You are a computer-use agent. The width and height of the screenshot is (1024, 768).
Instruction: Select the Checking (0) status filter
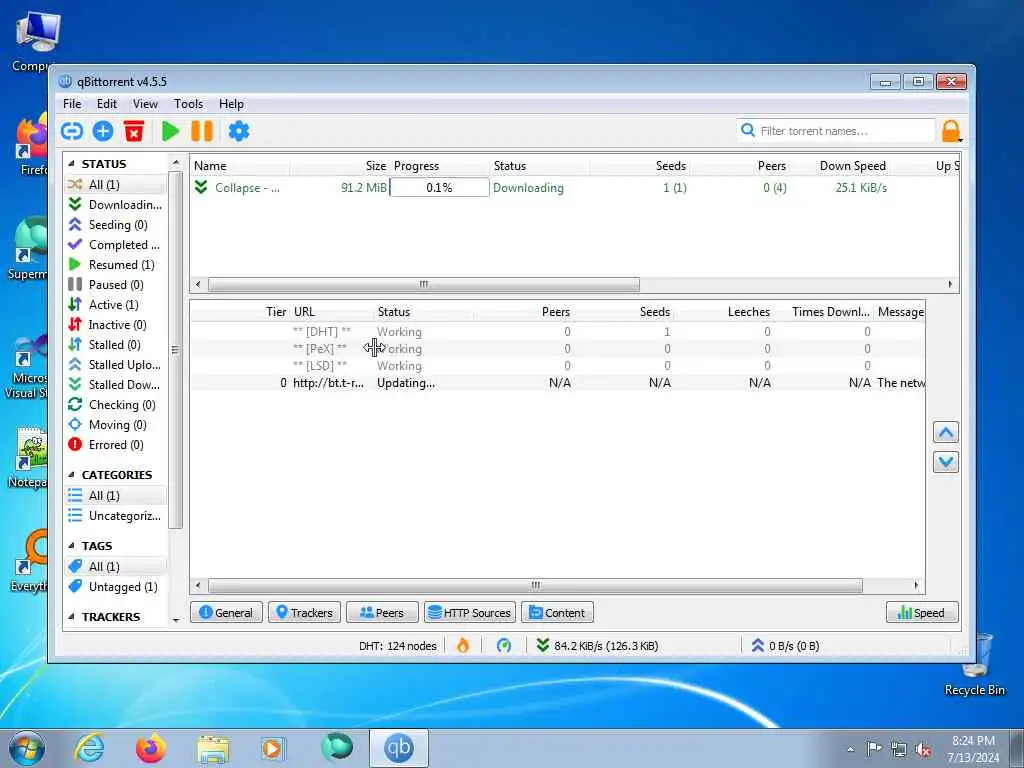pyautogui.click(x=115, y=405)
